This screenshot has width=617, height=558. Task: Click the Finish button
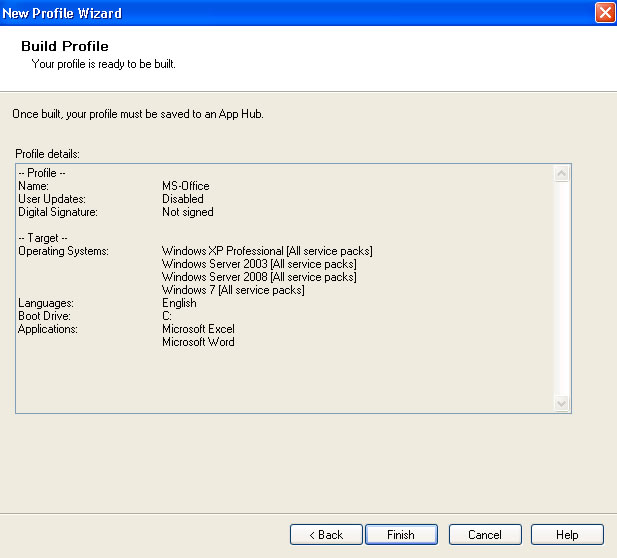tap(401, 534)
